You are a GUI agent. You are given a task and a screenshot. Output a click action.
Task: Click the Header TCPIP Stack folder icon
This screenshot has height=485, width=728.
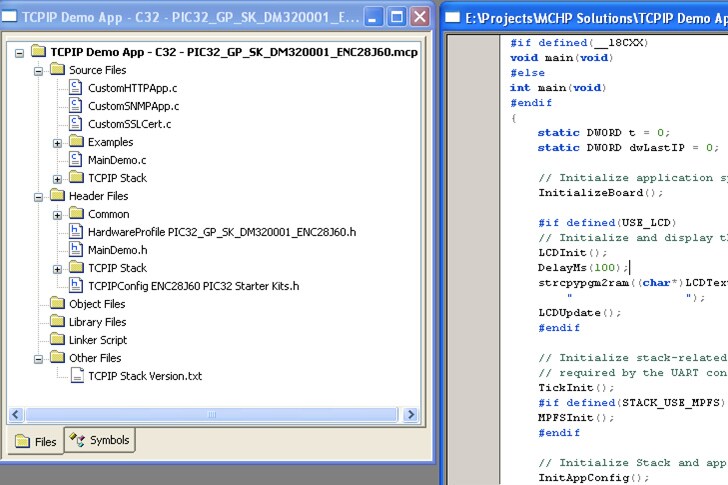76,267
